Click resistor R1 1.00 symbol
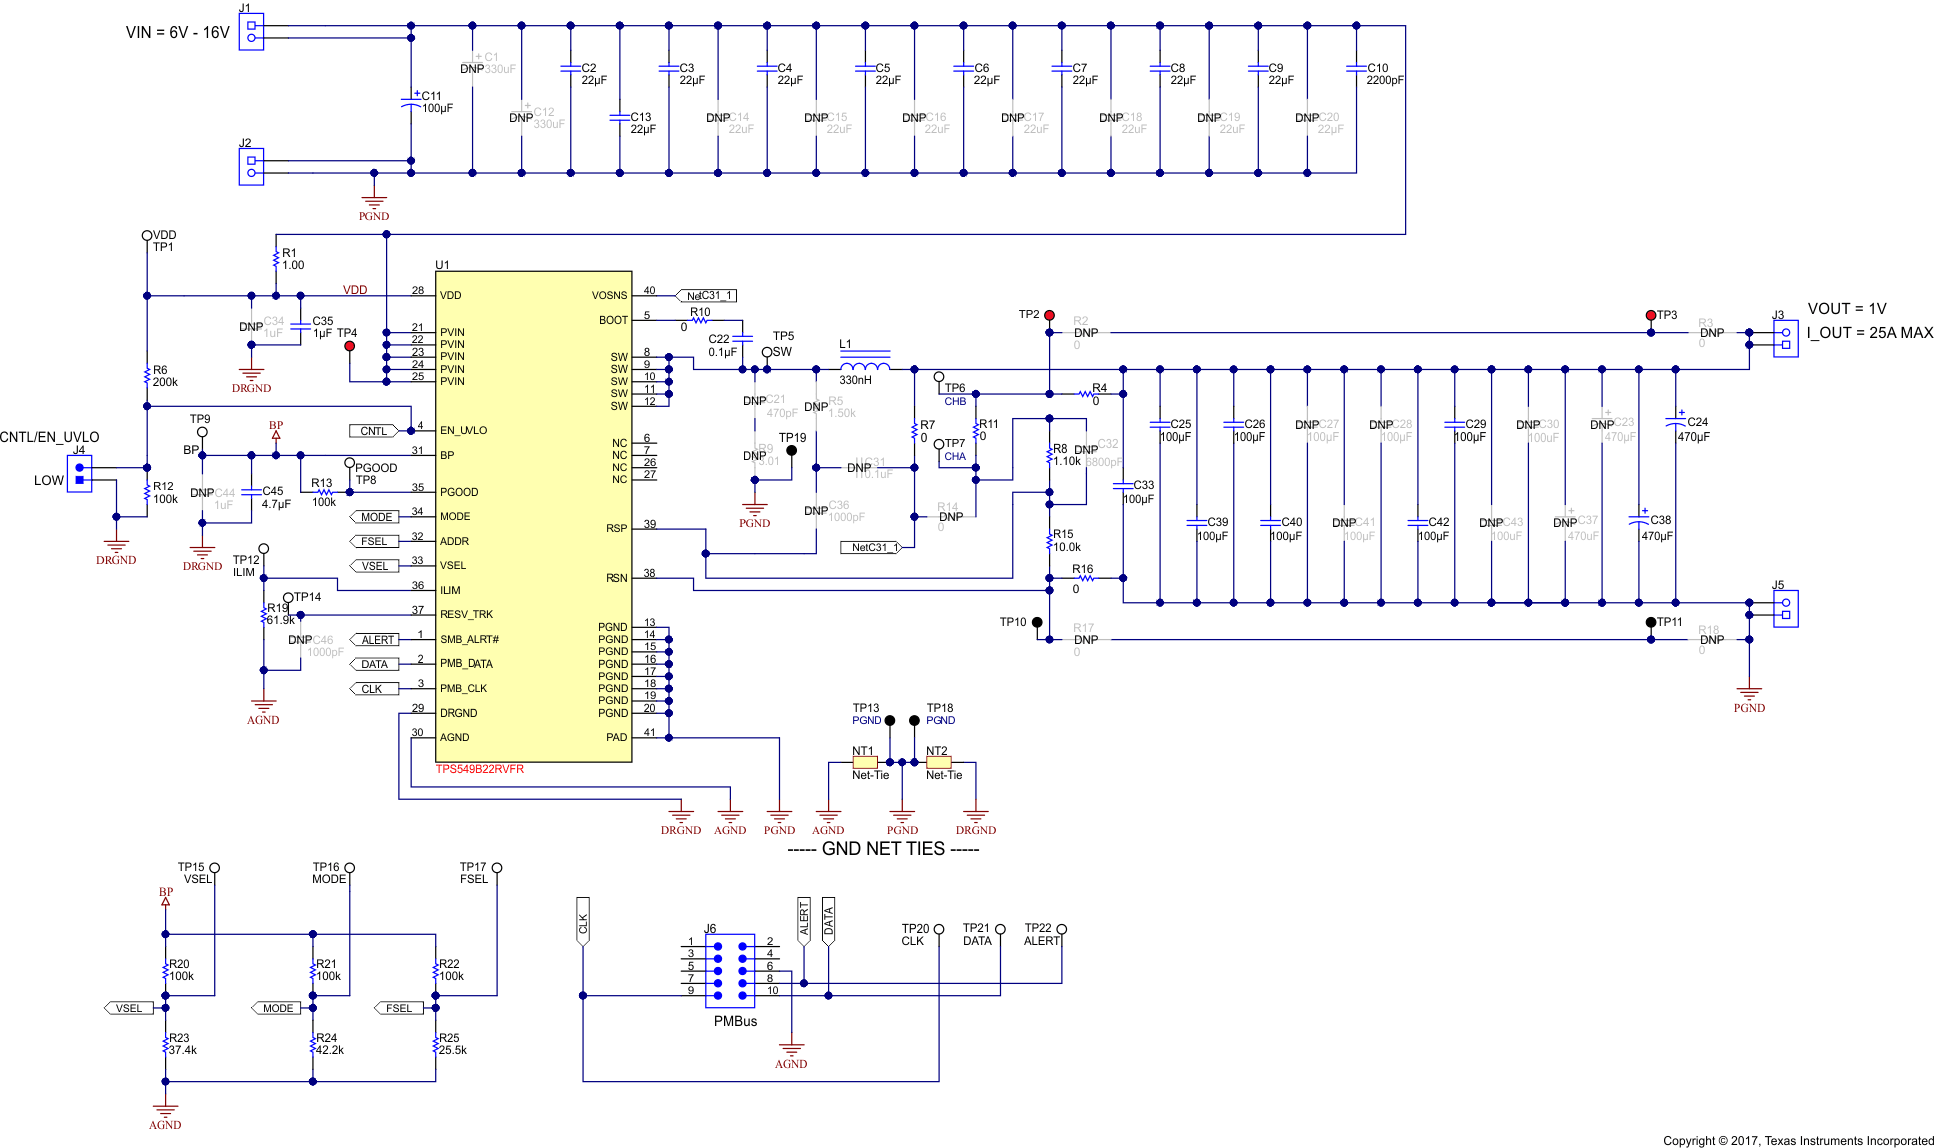Screen dimensions: 1934x1148 (276, 259)
